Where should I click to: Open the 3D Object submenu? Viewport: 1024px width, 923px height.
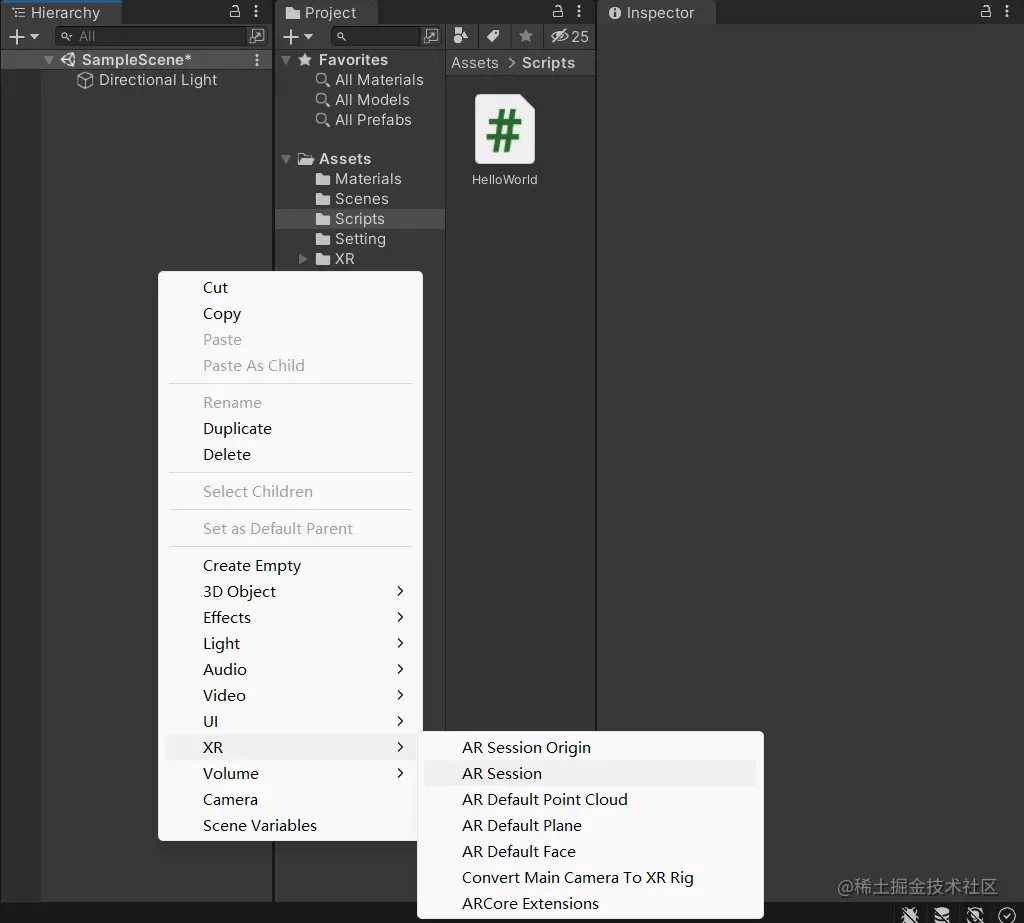point(290,591)
